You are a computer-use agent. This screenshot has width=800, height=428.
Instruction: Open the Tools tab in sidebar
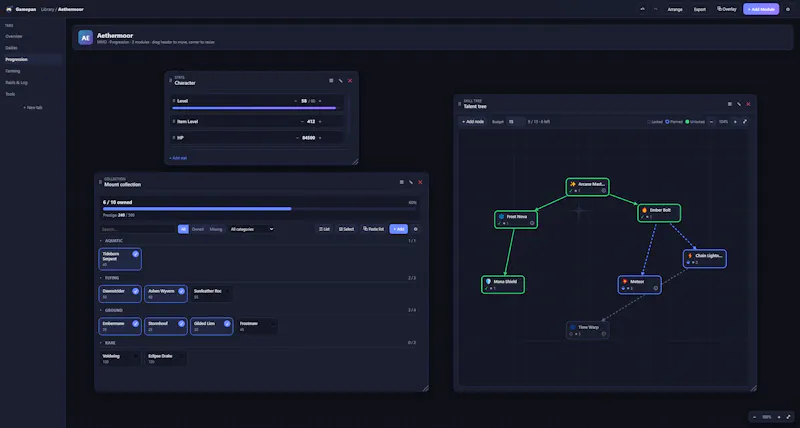tap(32, 94)
